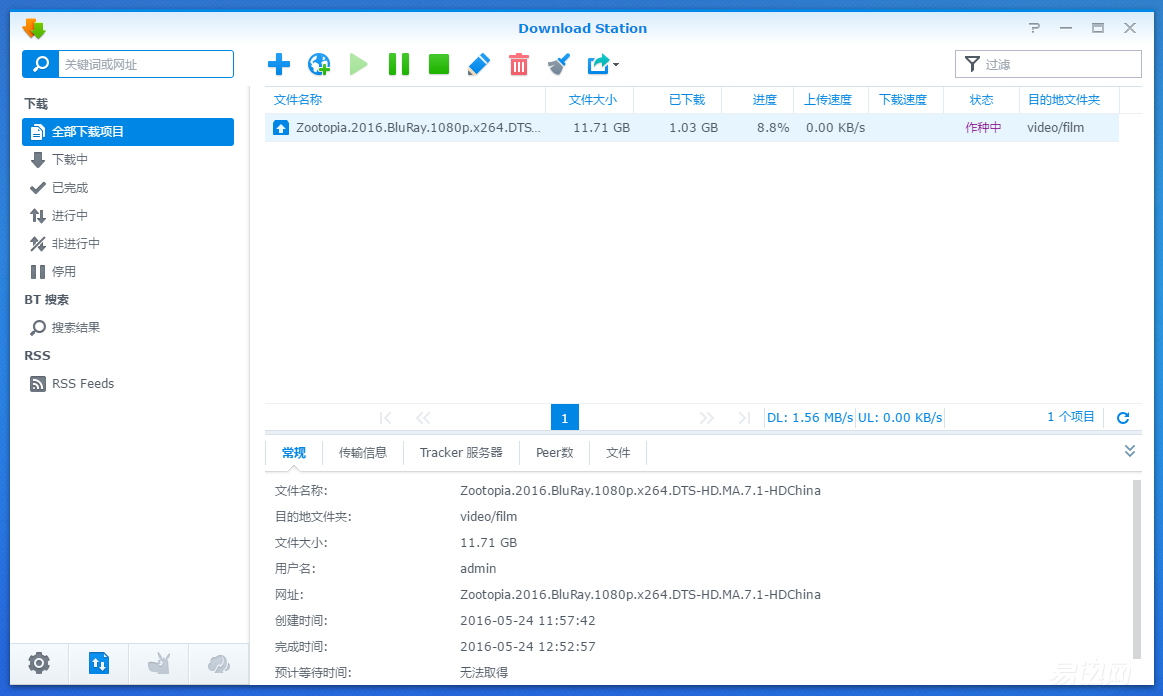Click page number 1 button

564,418
